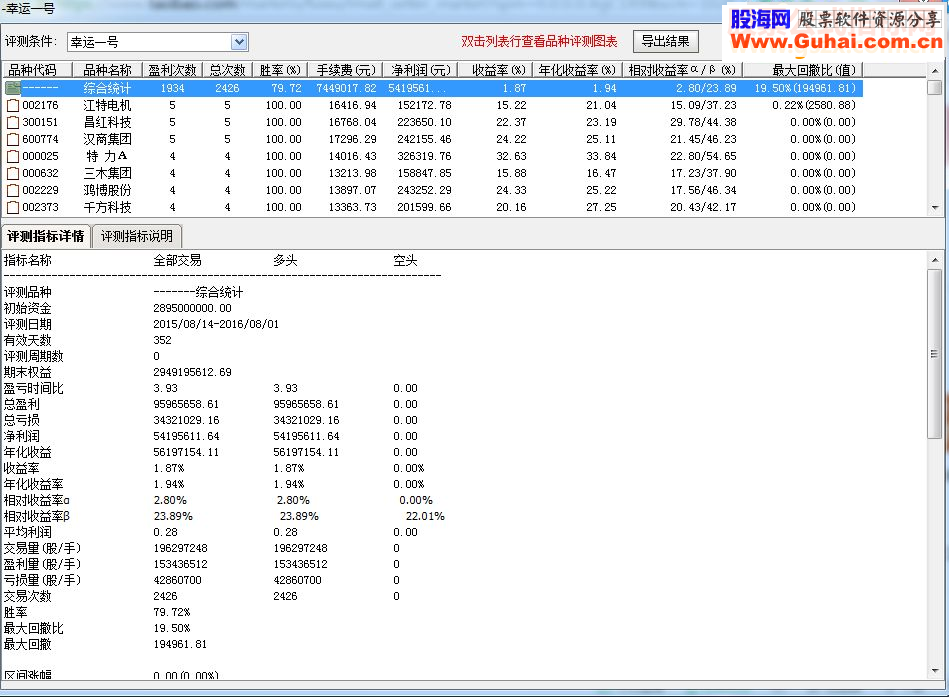
Task: Click the summary row green icon
Action: click(x=13, y=88)
